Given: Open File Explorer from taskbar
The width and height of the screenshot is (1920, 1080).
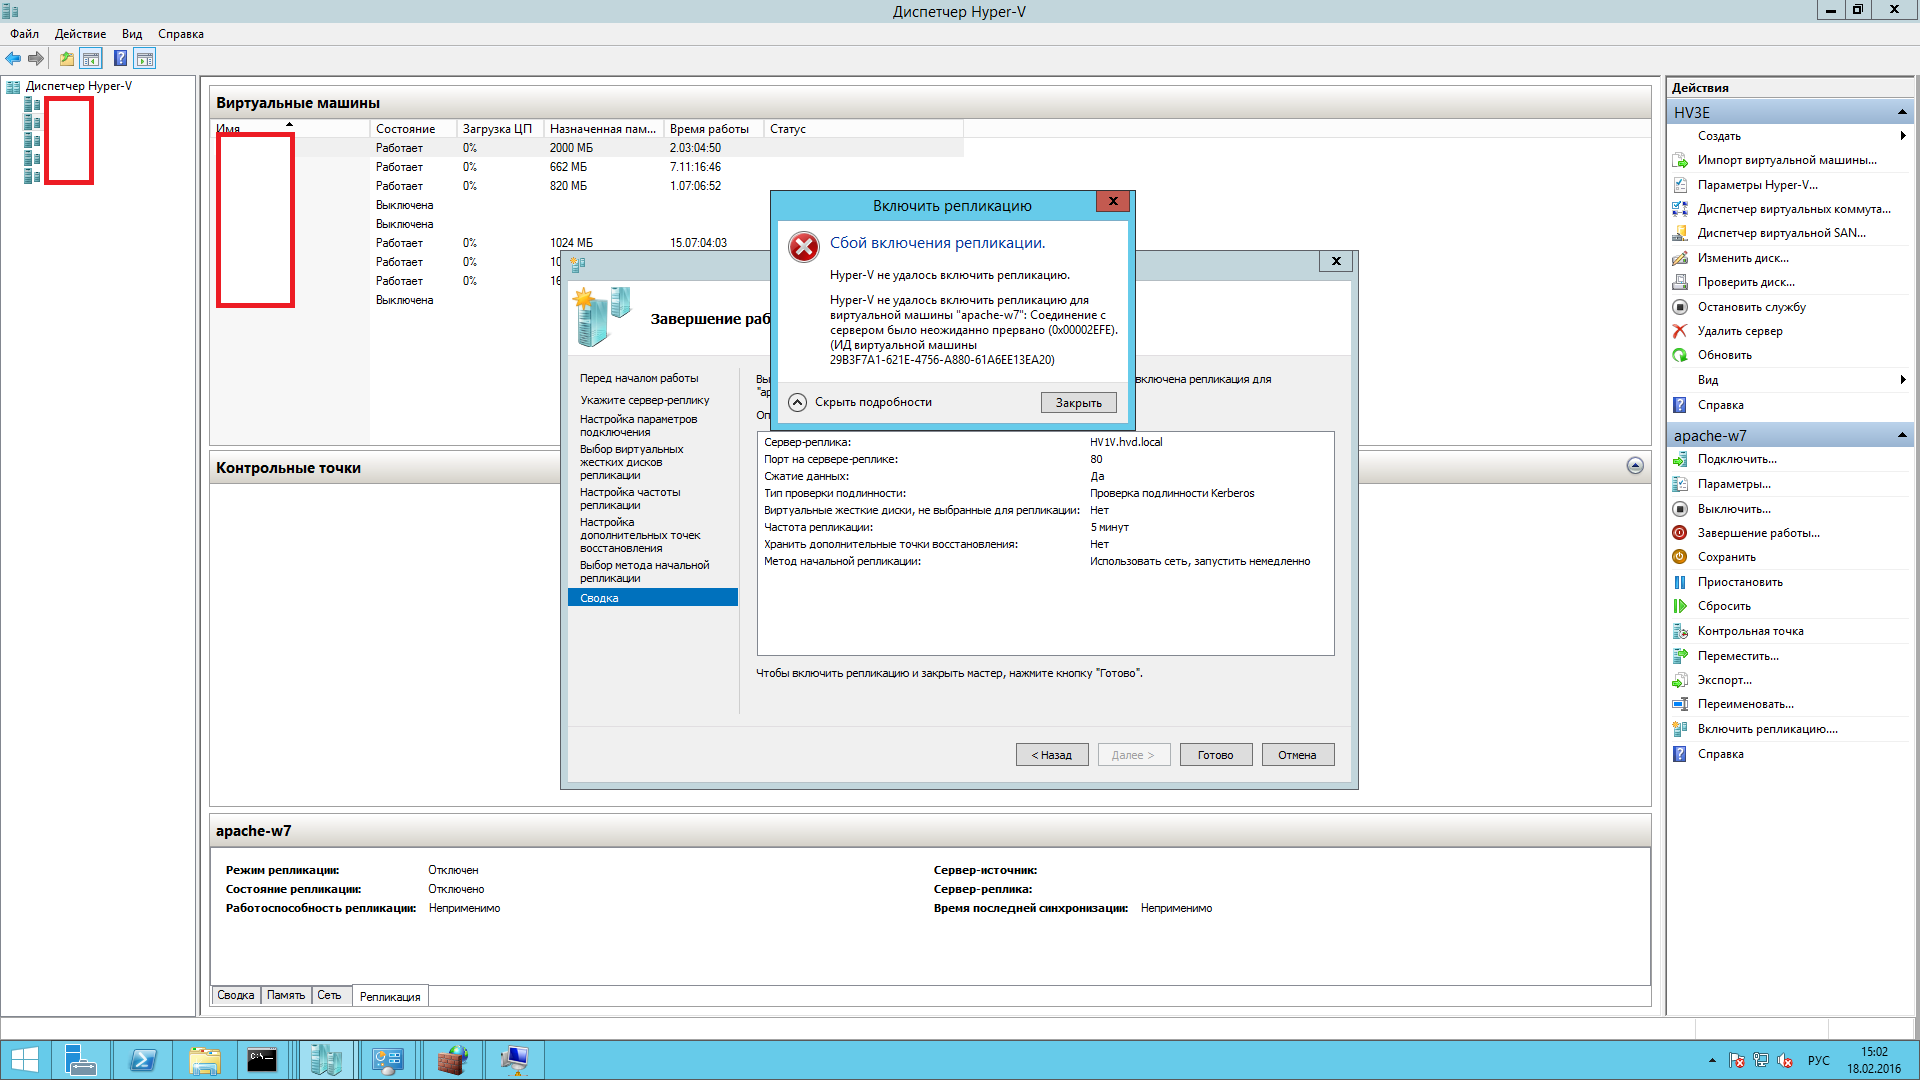Looking at the screenshot, I should (x=204, y=1060).
